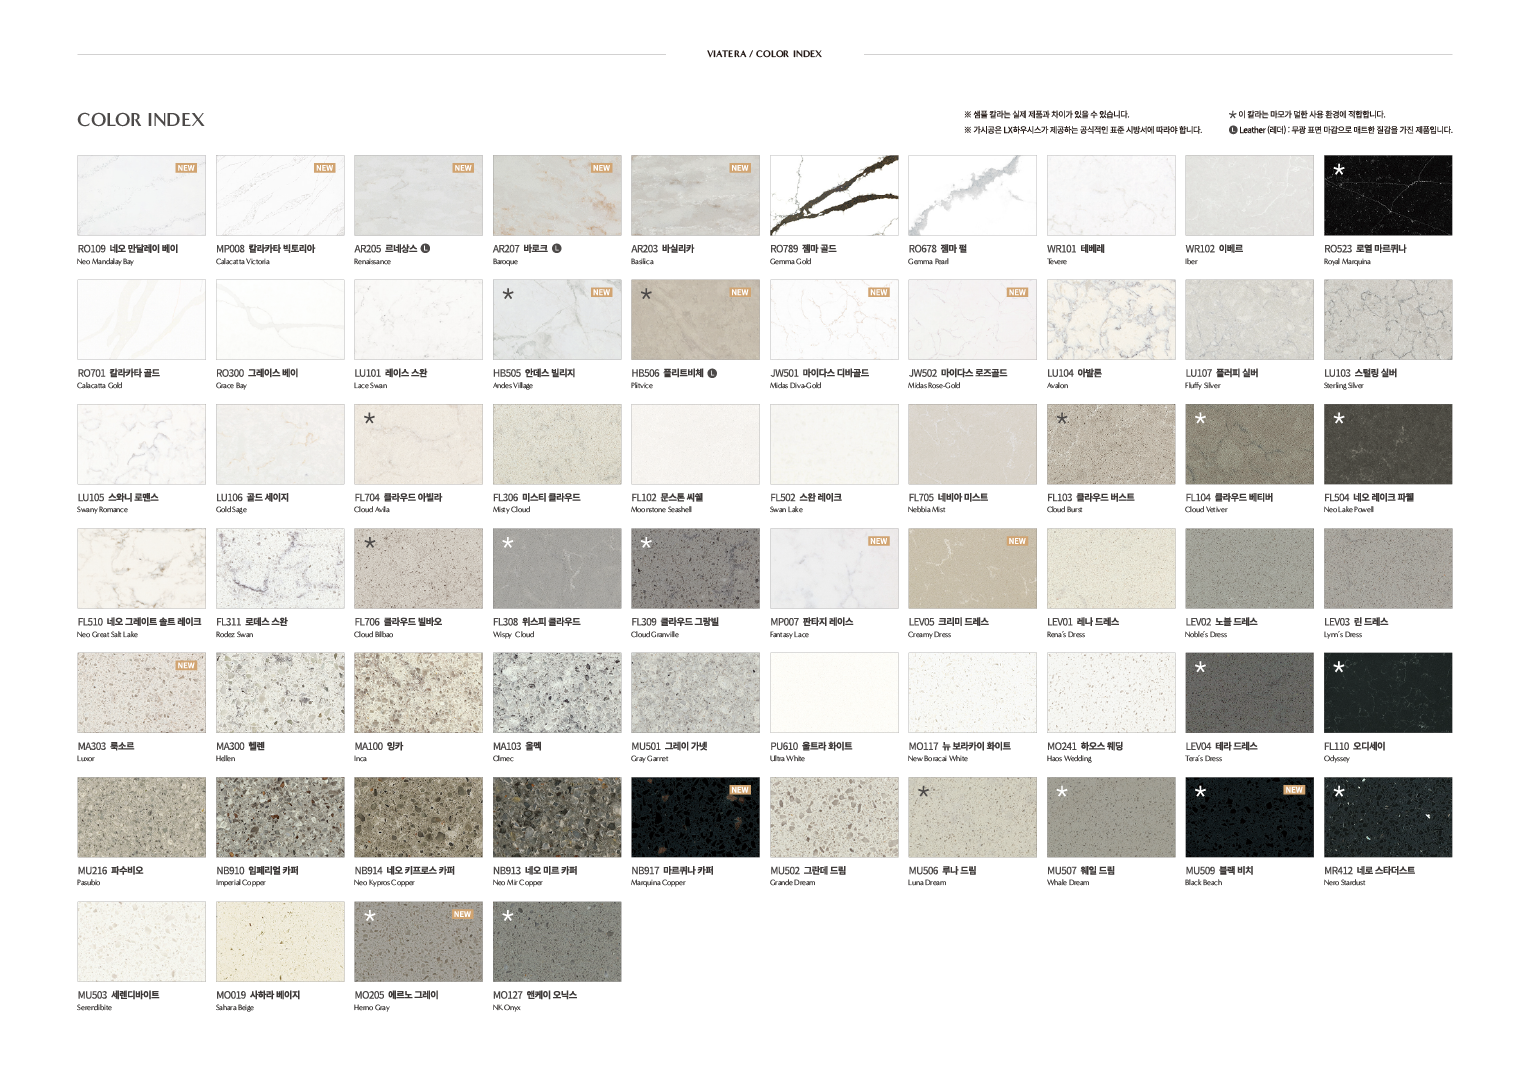Select the FL705 Nebbia Mist swatch
Image resolution: width=1530 pixels, height=1080 pixels.
click(x=972, y=444)
